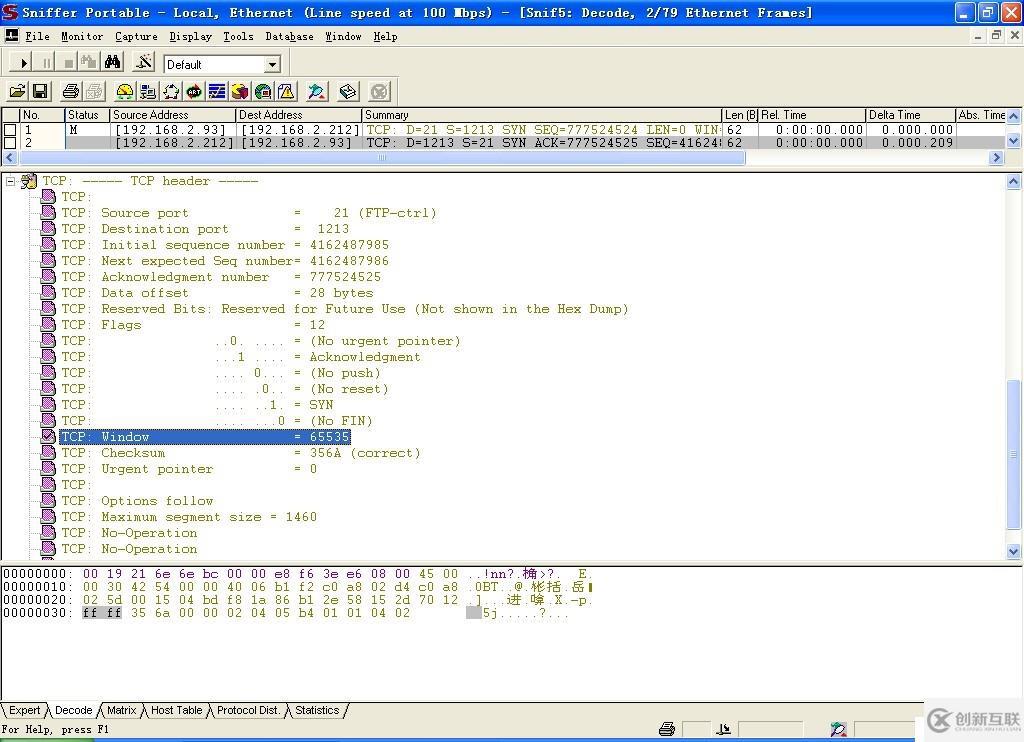Start capture with the play button

point(23,63)
